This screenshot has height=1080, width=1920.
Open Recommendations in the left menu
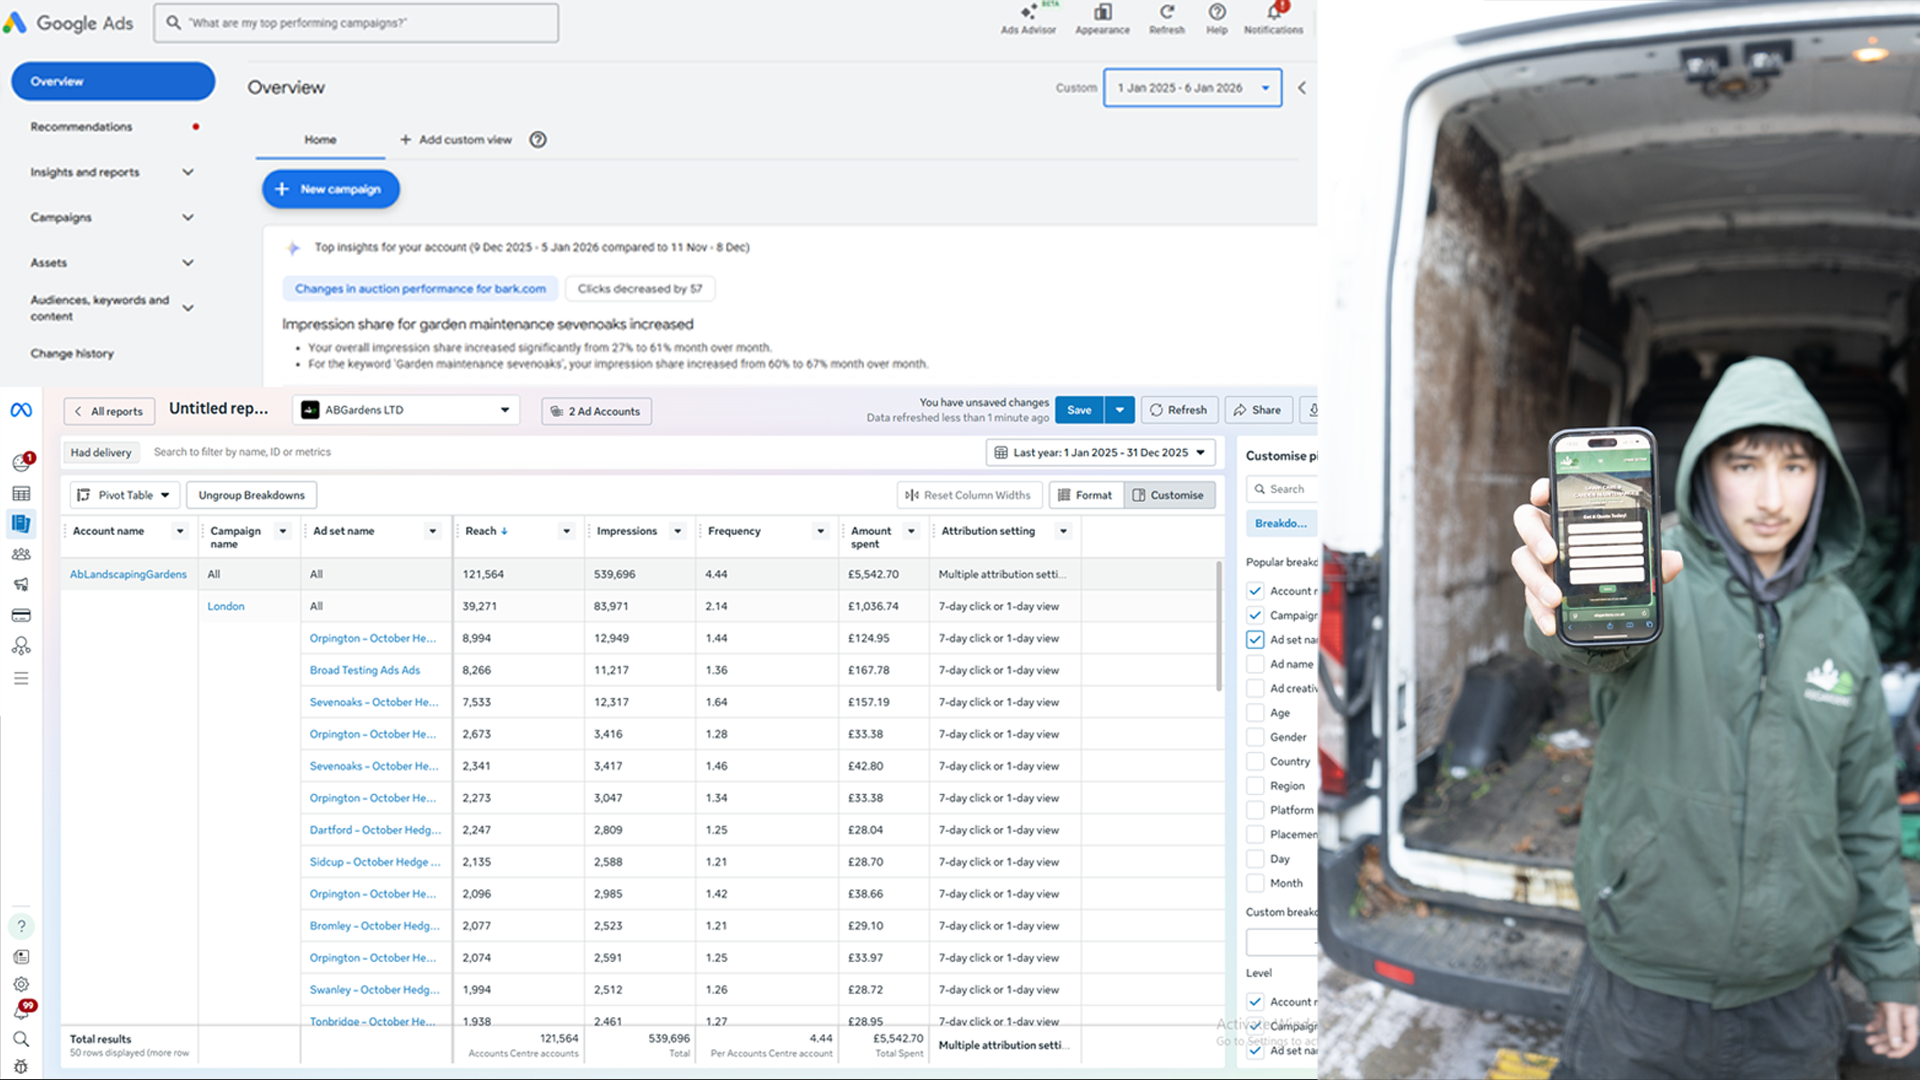[81, 127]
